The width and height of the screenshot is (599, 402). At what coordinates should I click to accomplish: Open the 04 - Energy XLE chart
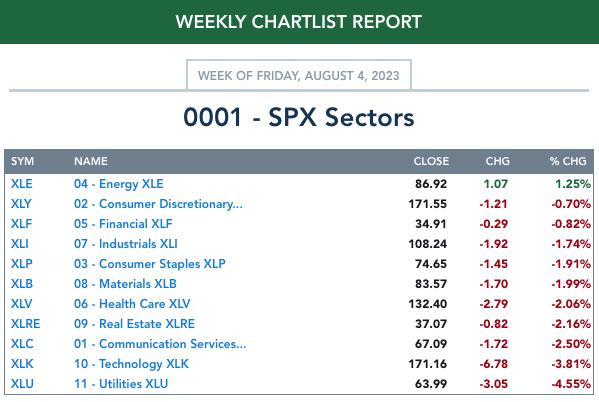[118, 184]
